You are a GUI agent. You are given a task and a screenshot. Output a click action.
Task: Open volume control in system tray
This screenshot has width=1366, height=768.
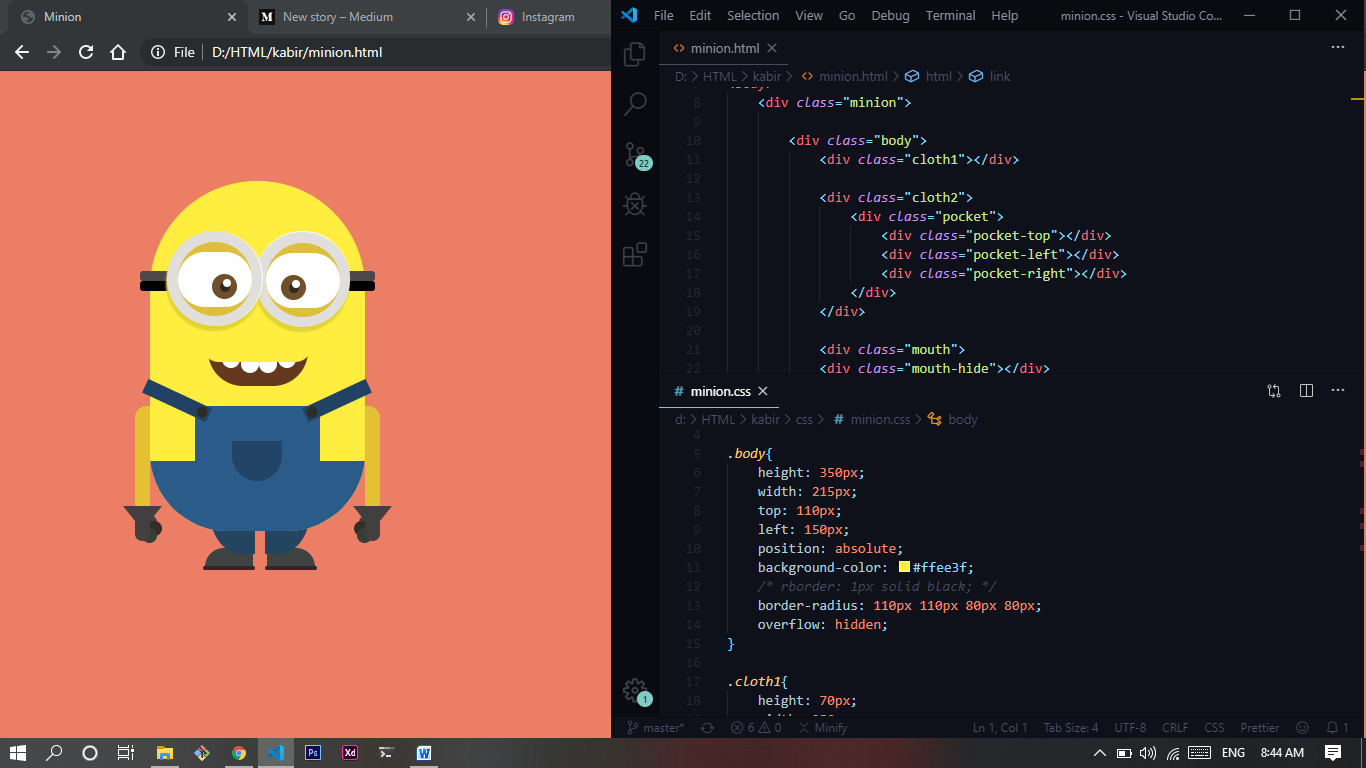point(1147,753)
